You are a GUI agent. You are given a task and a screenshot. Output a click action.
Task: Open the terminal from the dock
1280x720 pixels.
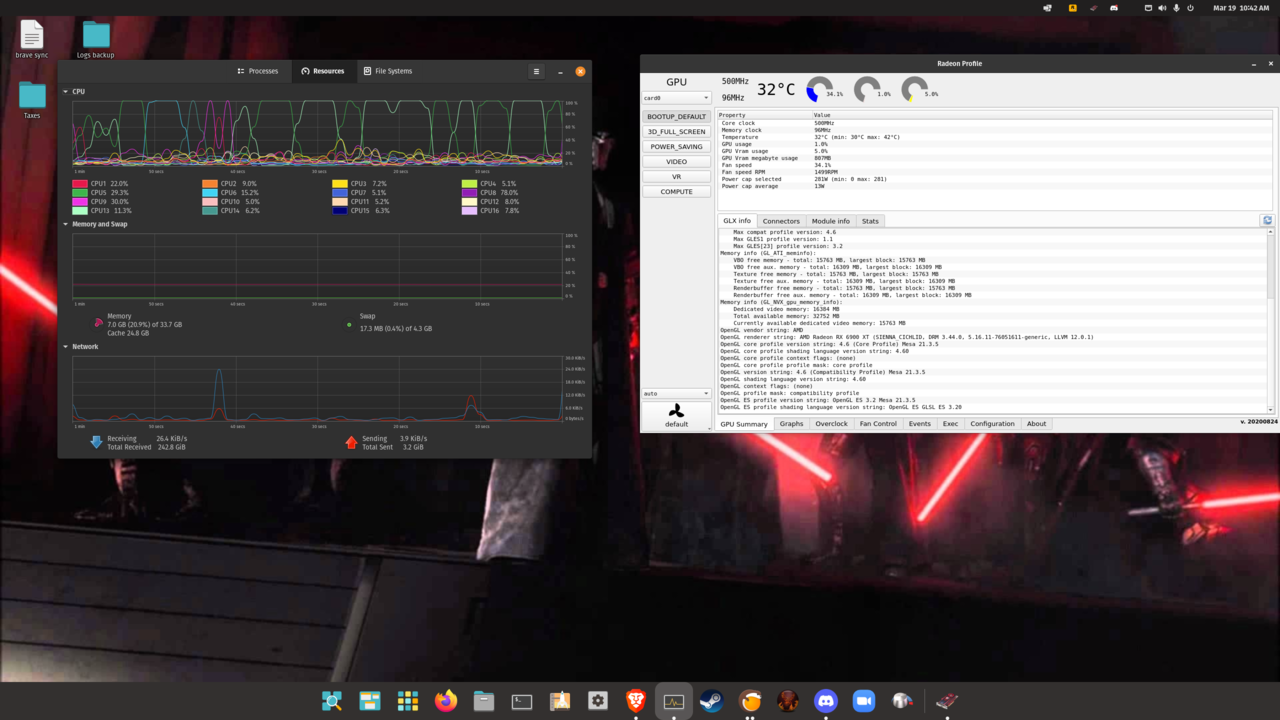tap(522, 702)
